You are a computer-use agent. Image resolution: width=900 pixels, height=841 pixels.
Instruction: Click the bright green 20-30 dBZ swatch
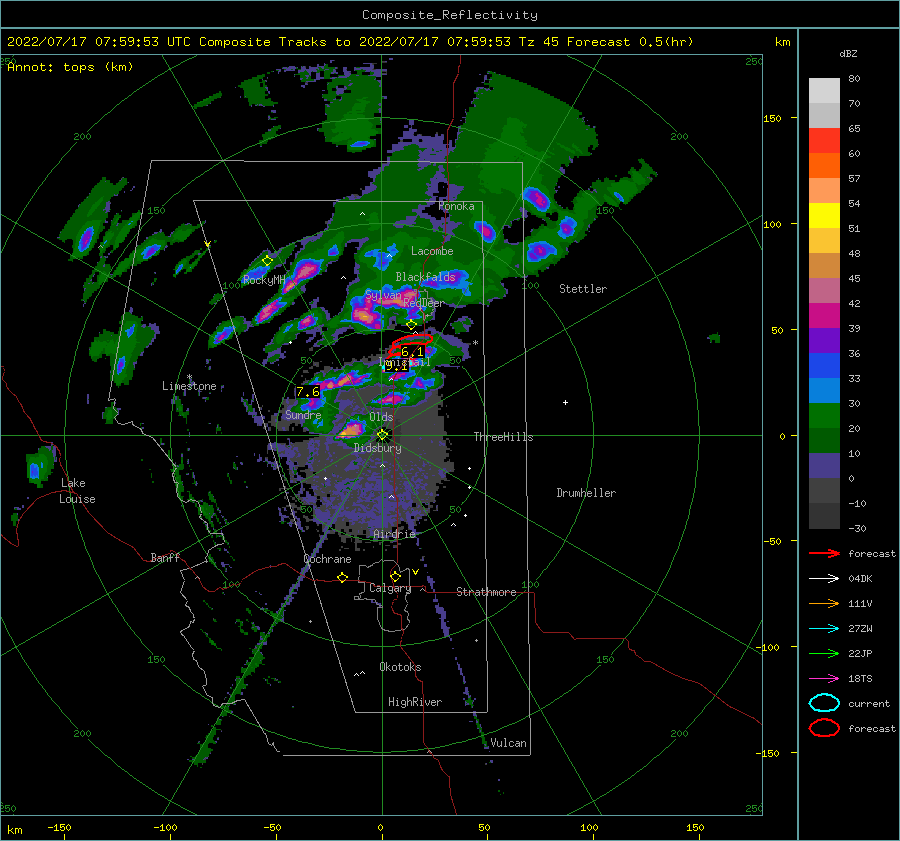point(824,416)
